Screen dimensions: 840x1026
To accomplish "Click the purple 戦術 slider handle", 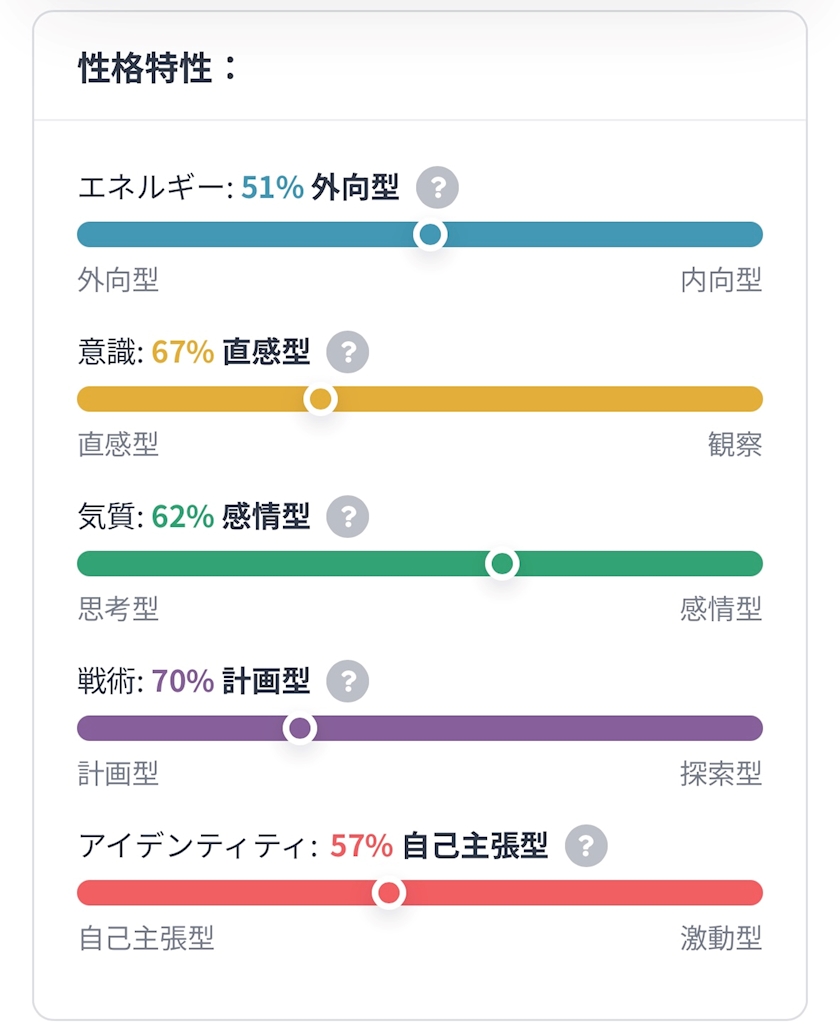I will point(299,729).
